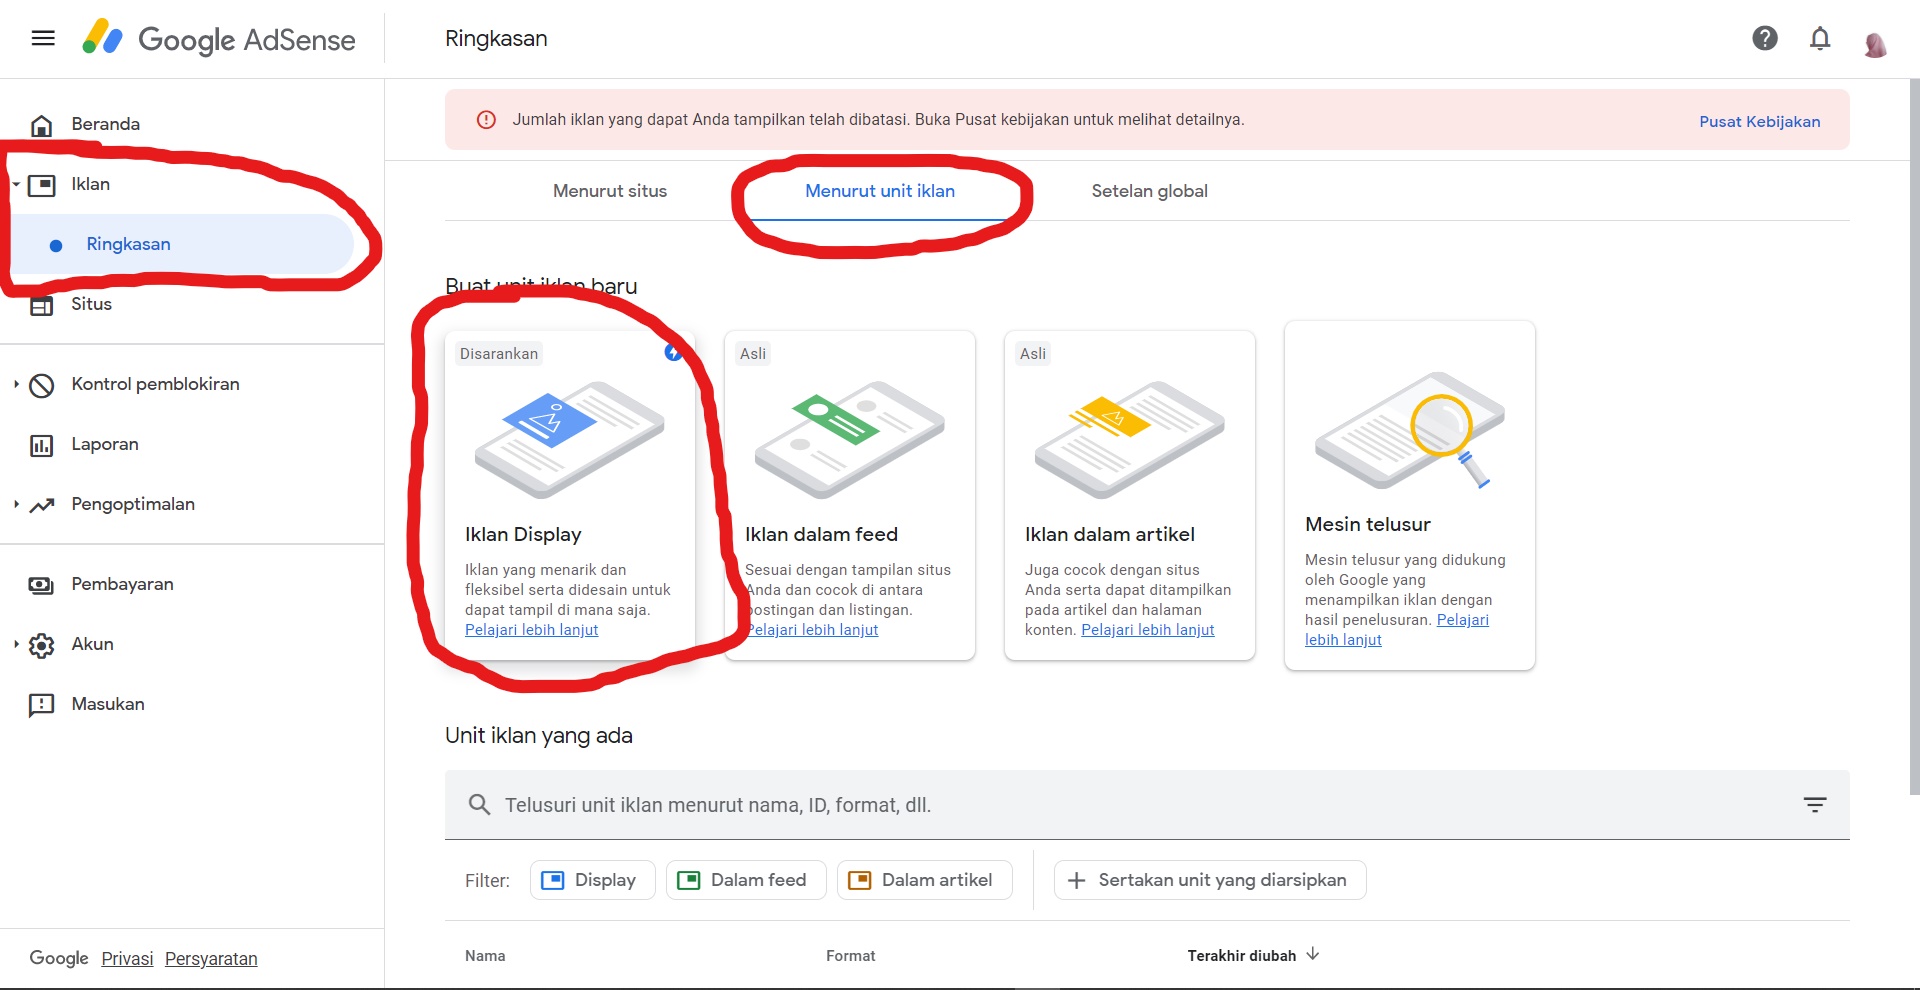The height and width of the screenshot is (990, 1920).
Task: Click the Pengoptimalan trend arrow icon
Action: click(x=41, y=505)
